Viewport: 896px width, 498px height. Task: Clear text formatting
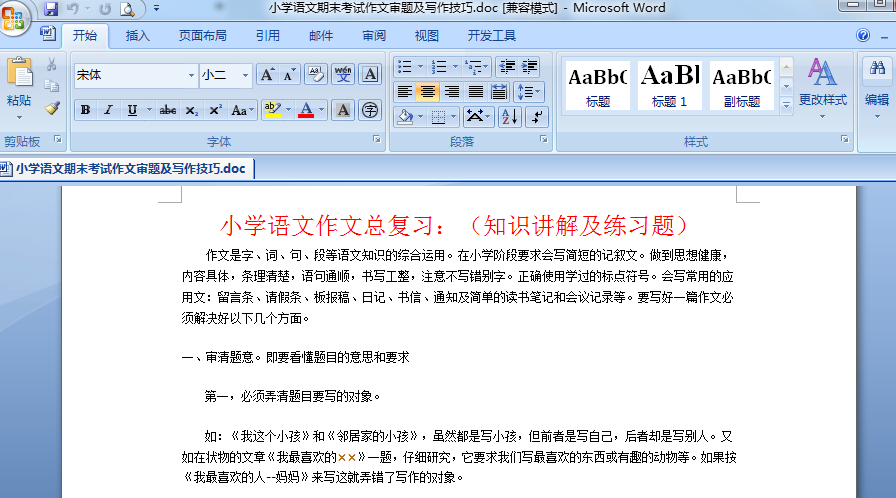pos(315,75)
